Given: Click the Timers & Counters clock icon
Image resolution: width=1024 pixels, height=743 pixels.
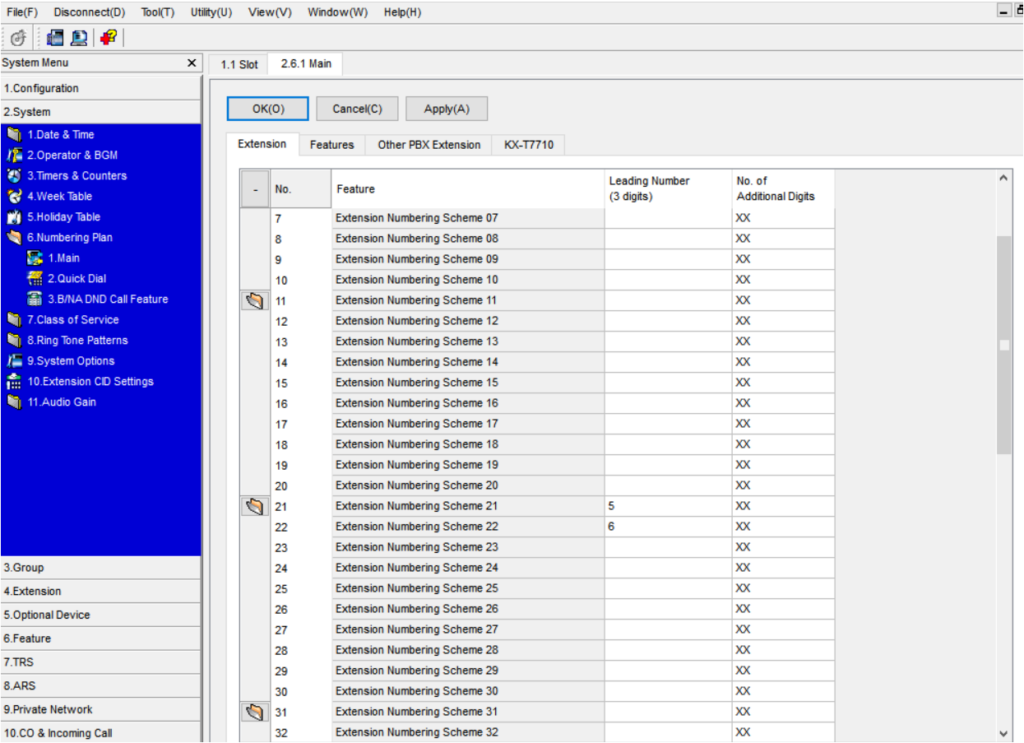Looking at the screenshot, I should tap(14, 176).
